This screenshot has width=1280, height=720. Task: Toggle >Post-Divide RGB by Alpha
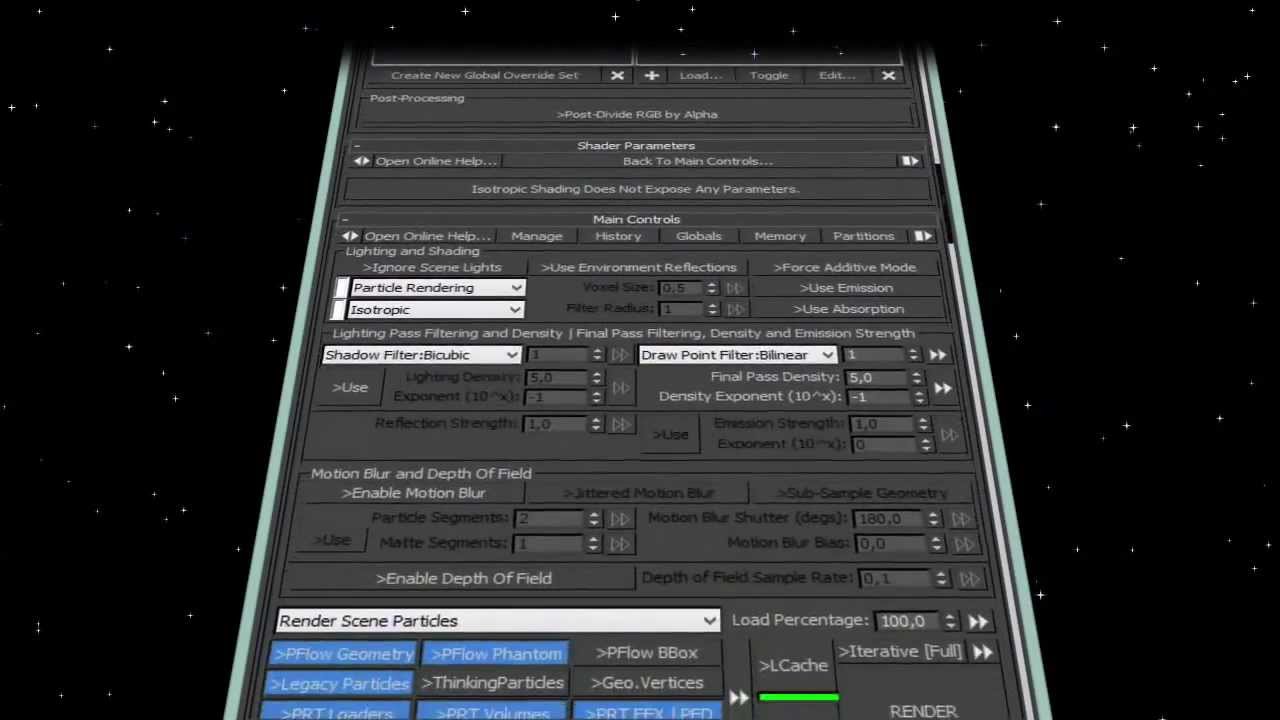pyautogui.click(x=637, y=114)
